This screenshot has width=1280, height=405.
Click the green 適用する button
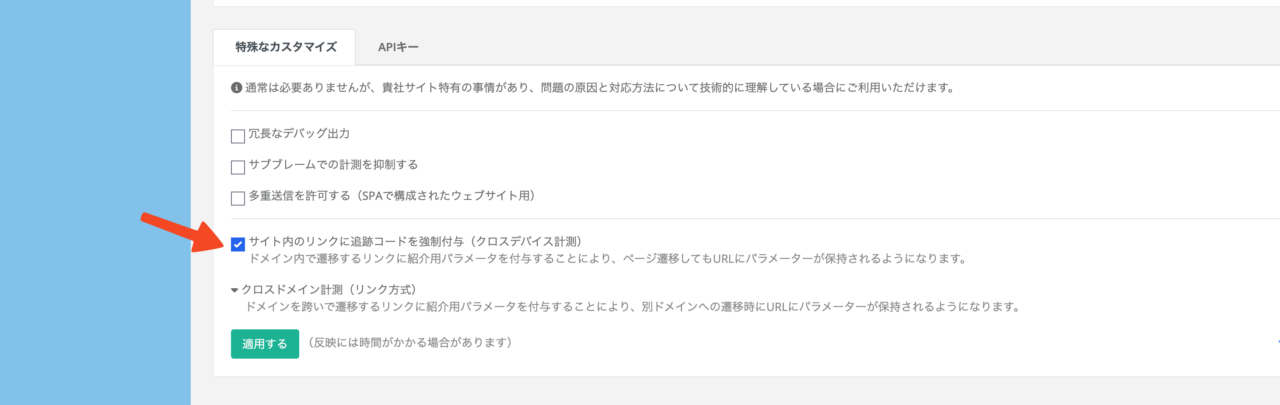(x=265, y=343)
